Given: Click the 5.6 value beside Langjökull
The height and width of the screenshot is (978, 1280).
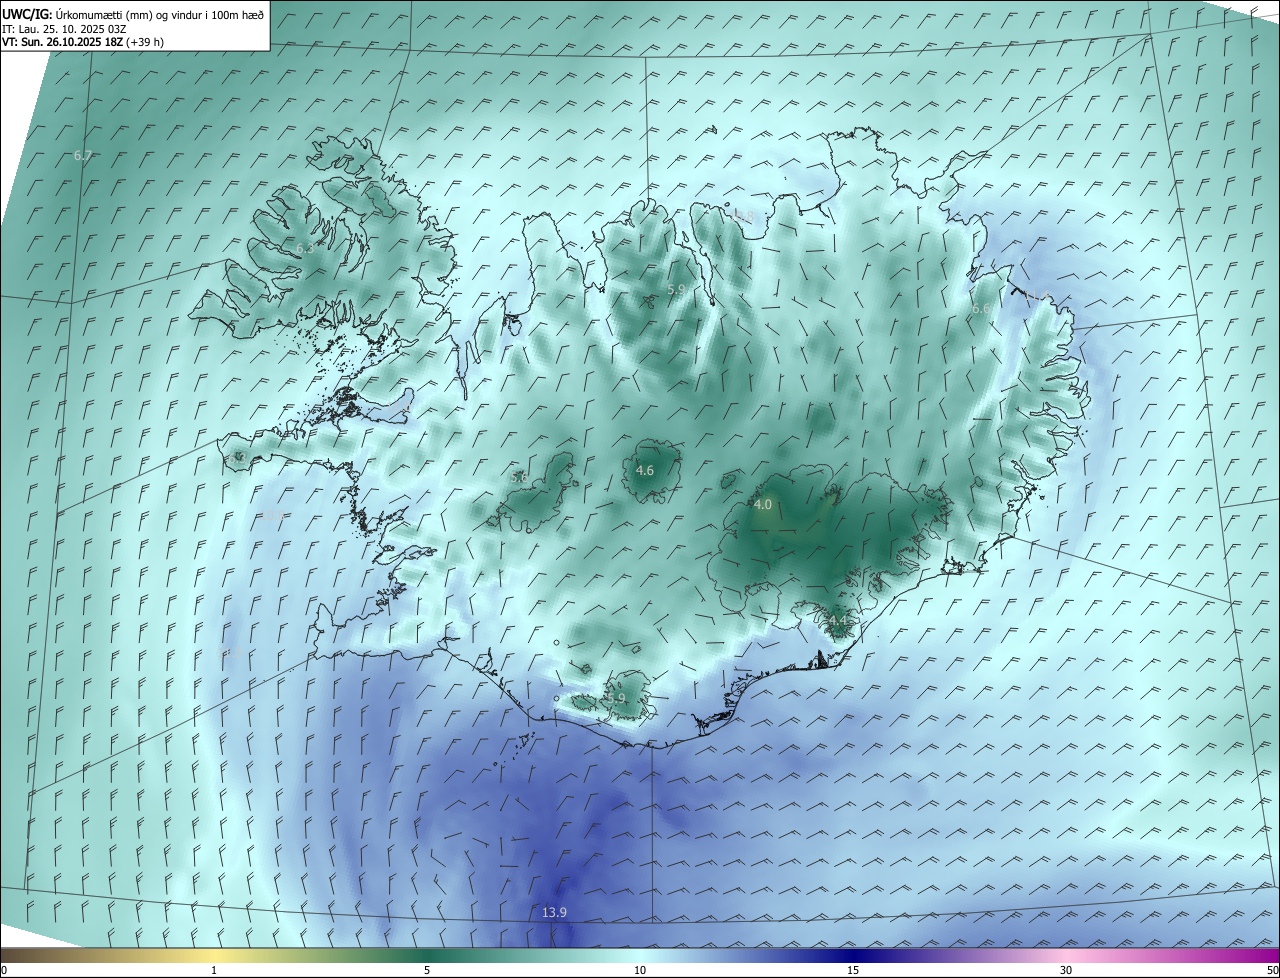Looking at the screenshot, I should (519, 478).
